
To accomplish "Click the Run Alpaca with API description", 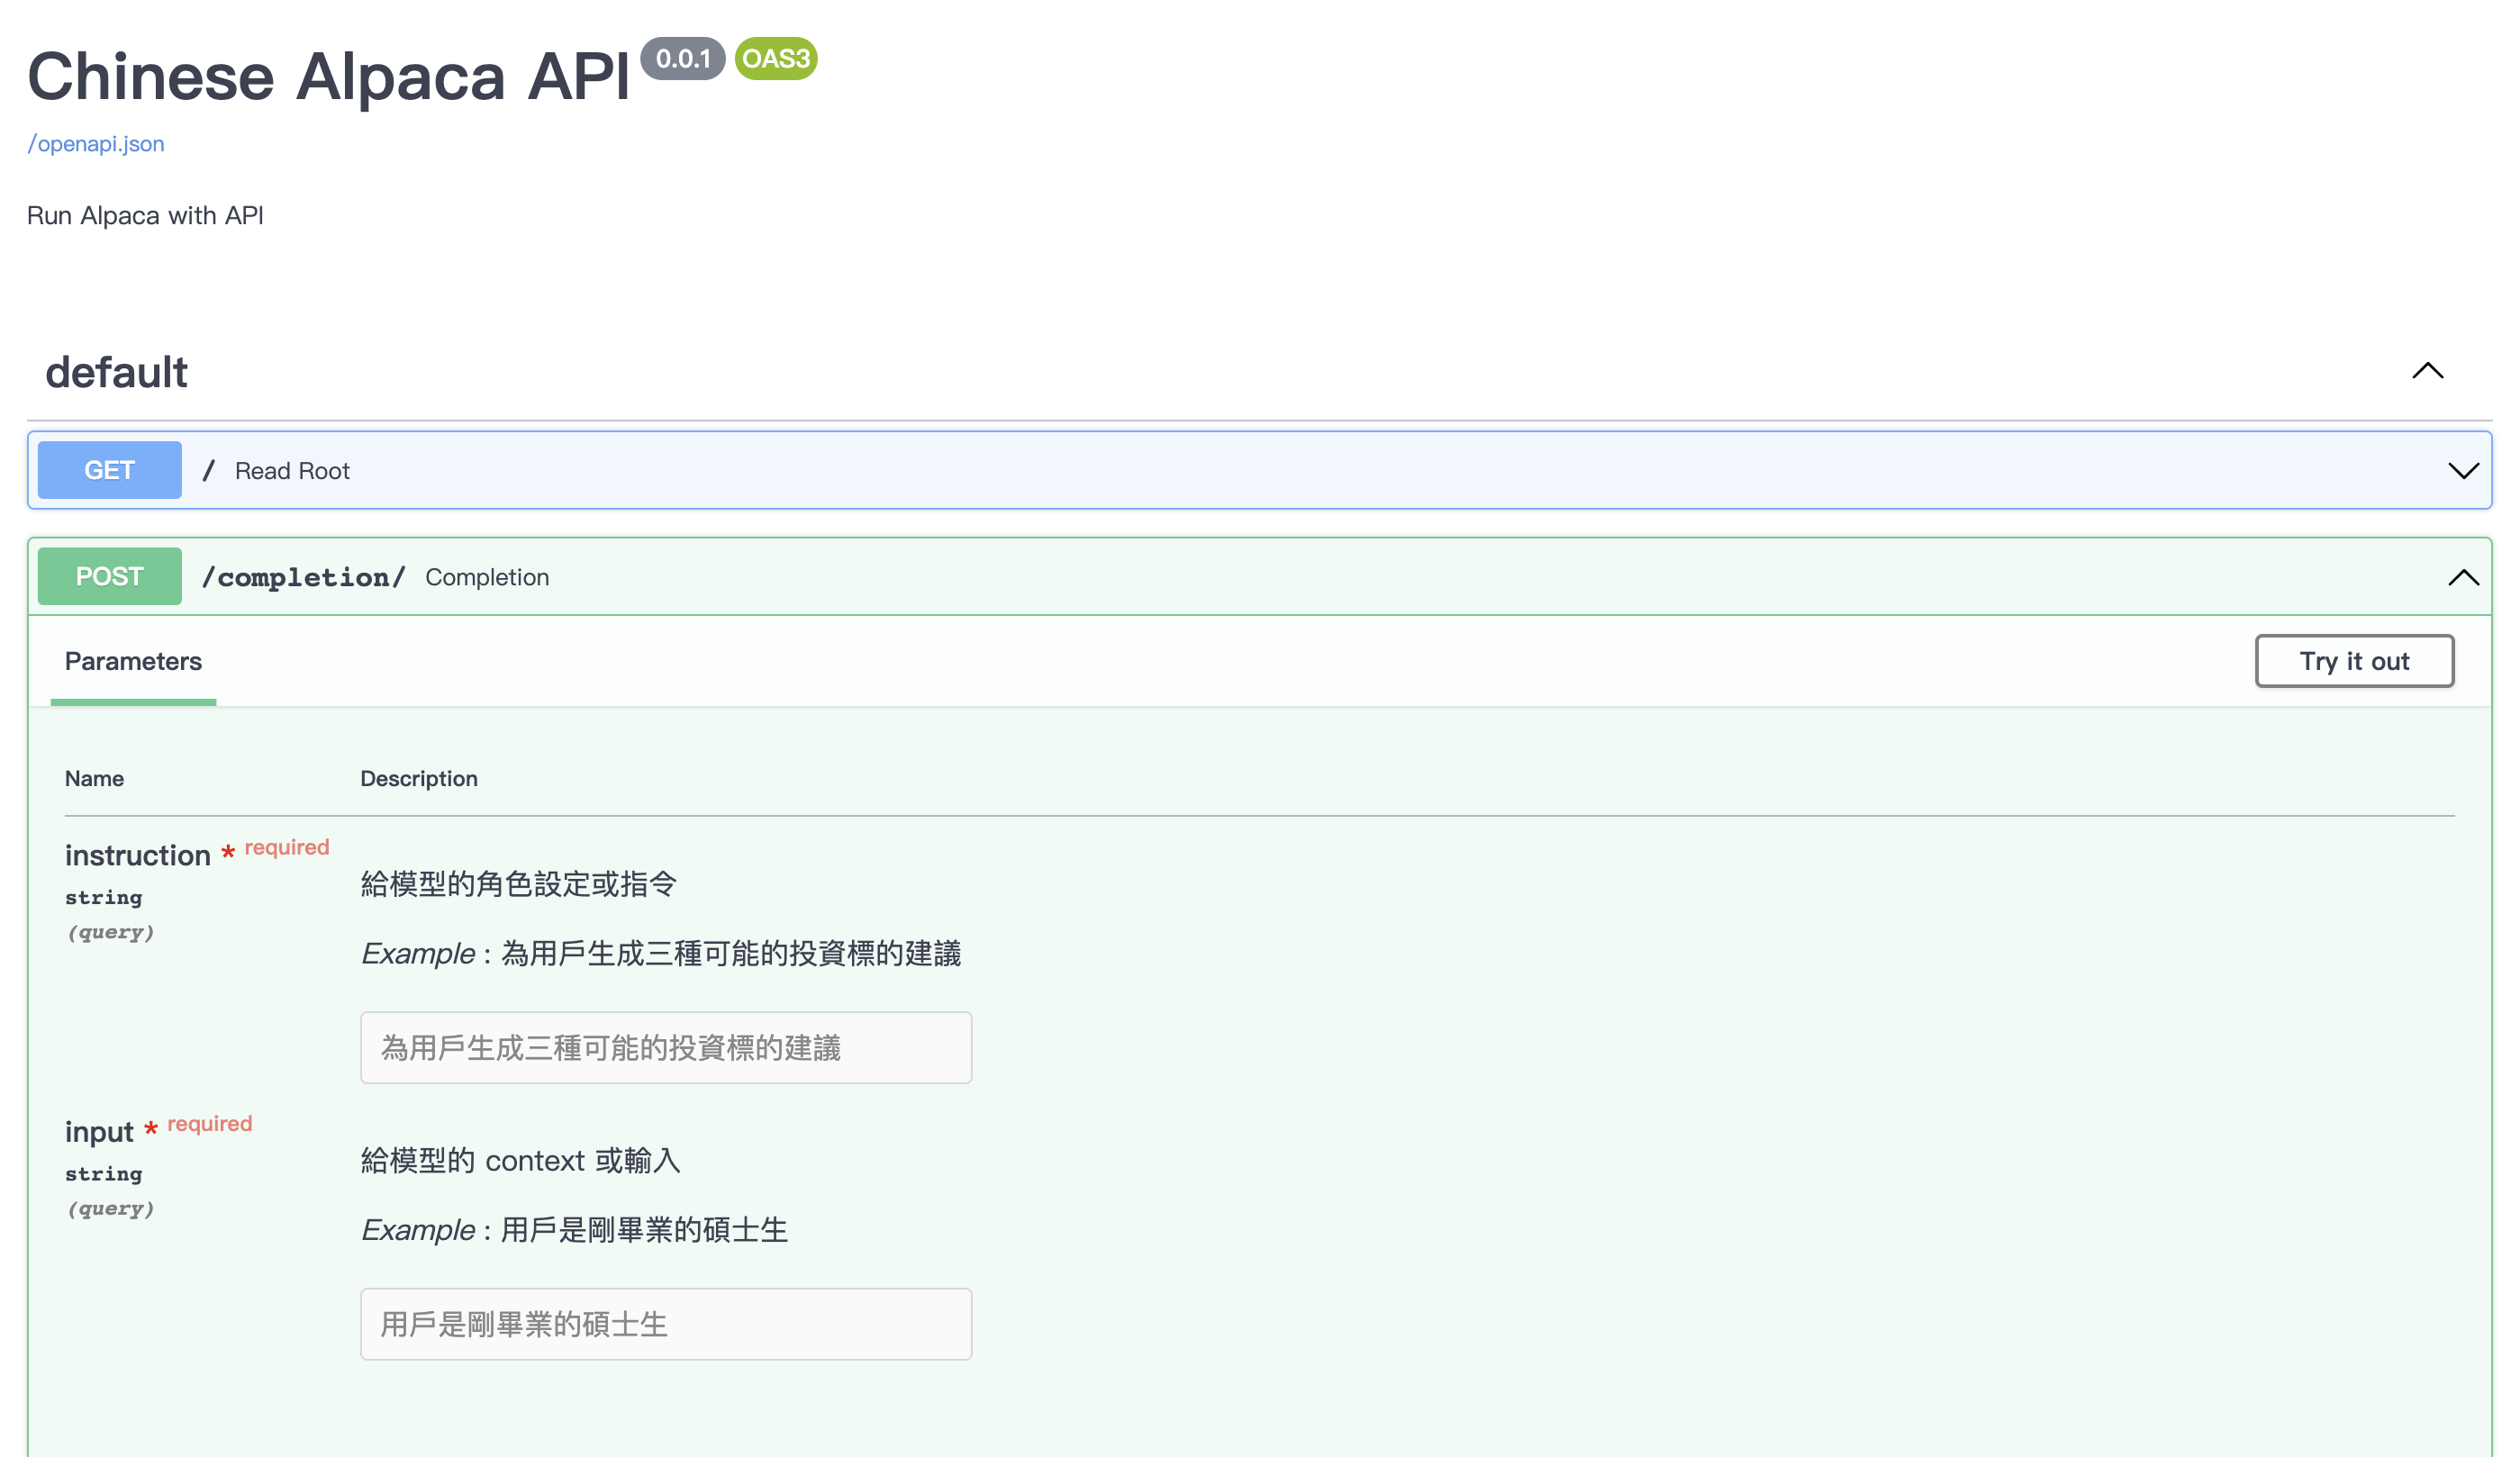I will click(145, 216).
